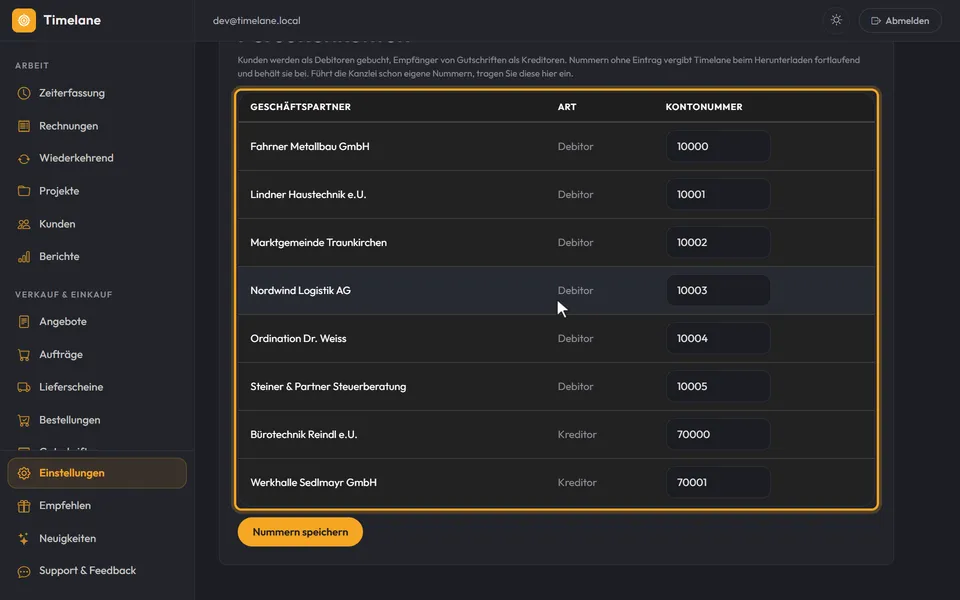Click the Marktgemeinde Traunkirchen partner name
This screenshot has height=600, width=960.
pyautogui.click(x=318, y=242)
